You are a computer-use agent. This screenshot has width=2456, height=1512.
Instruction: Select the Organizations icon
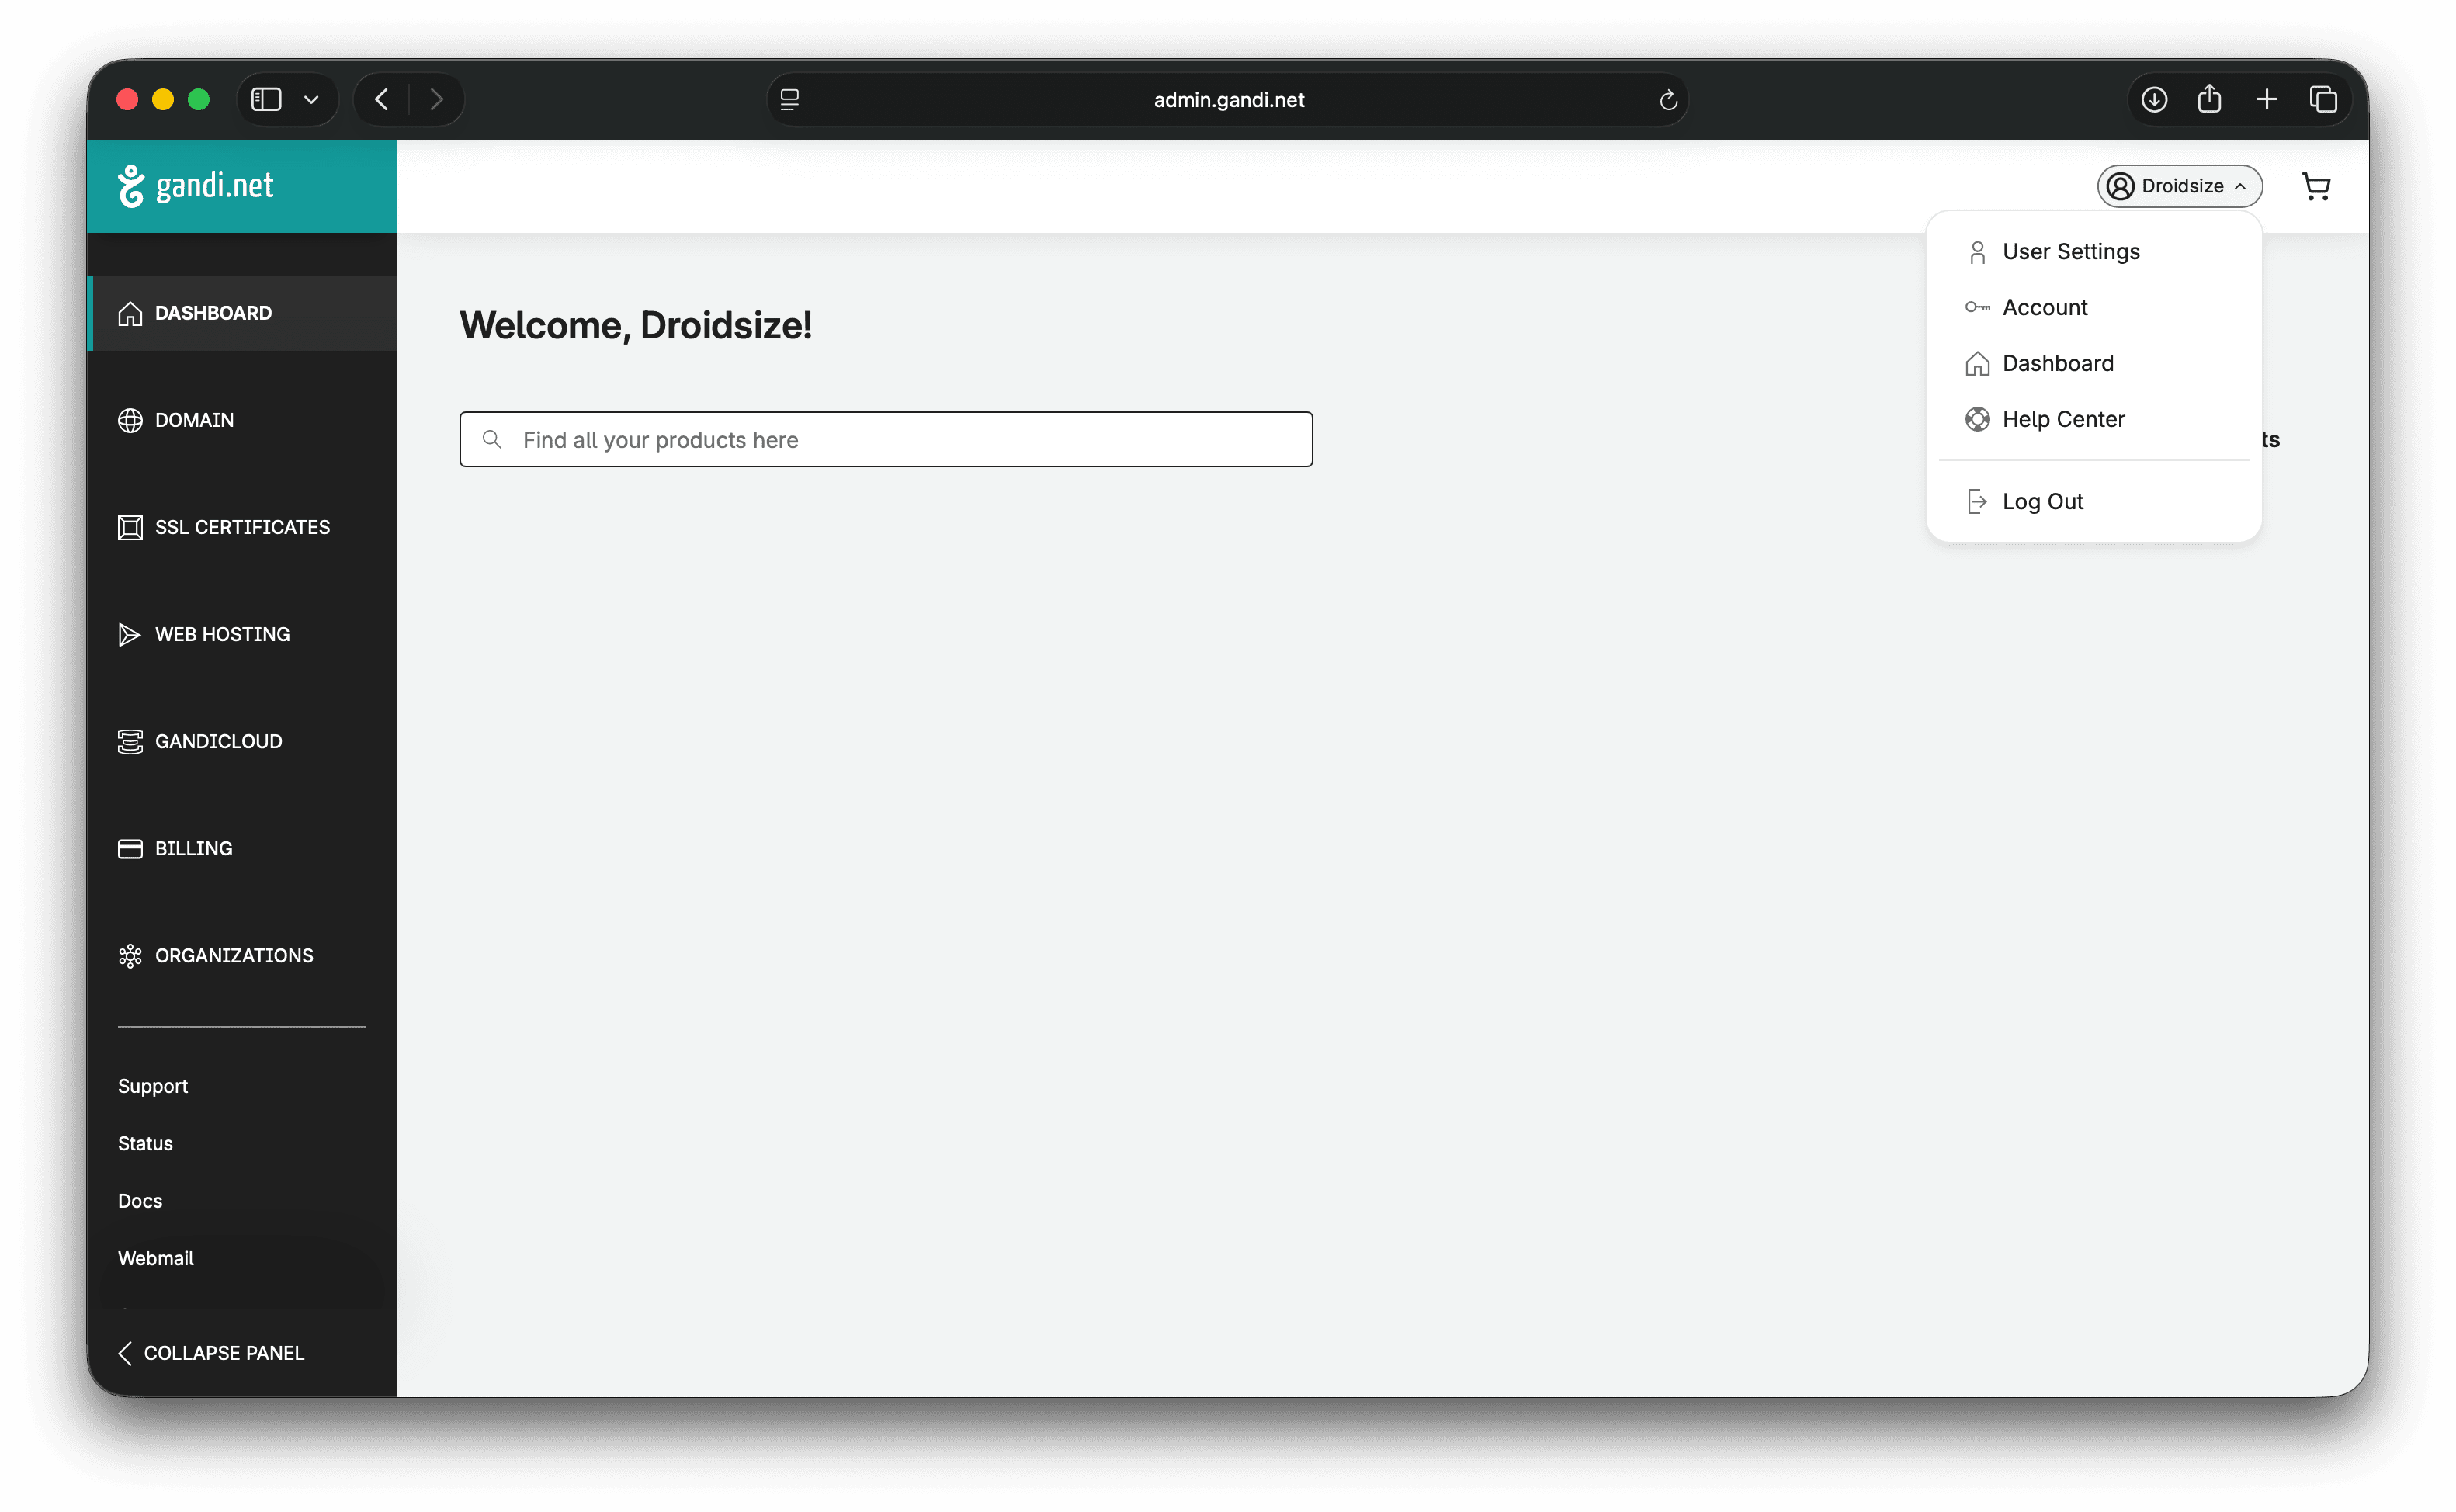tap(131, 956)
